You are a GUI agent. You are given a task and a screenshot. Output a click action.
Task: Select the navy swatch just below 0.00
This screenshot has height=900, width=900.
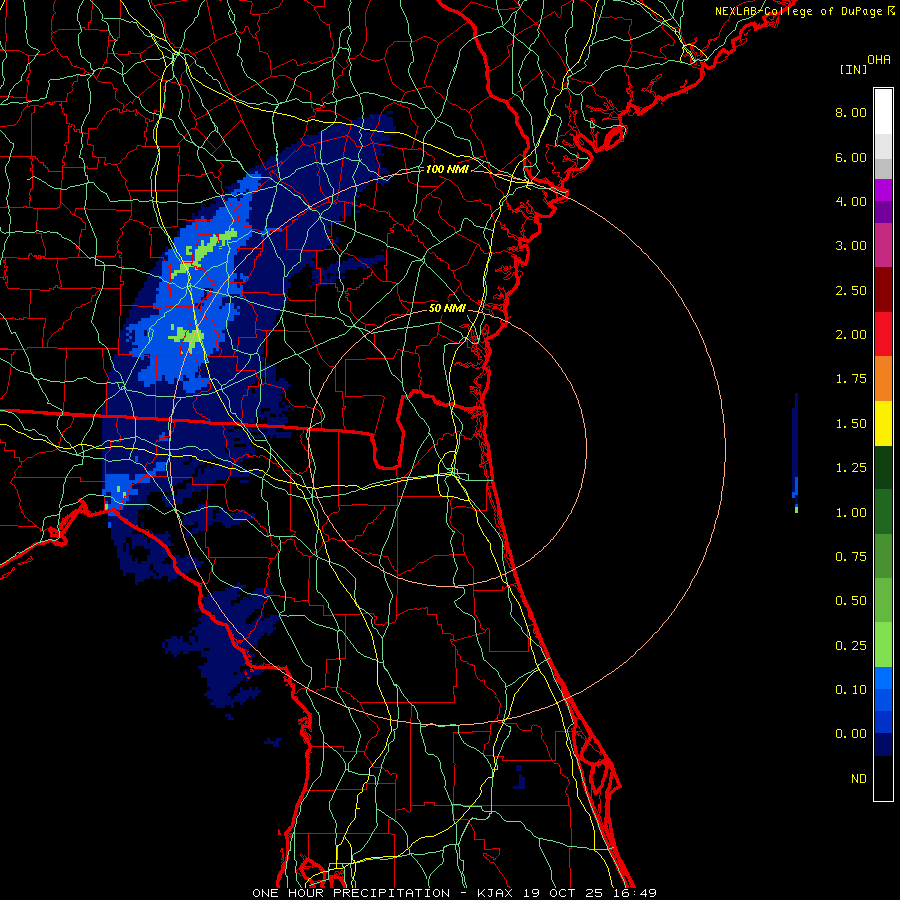(883, 745)
